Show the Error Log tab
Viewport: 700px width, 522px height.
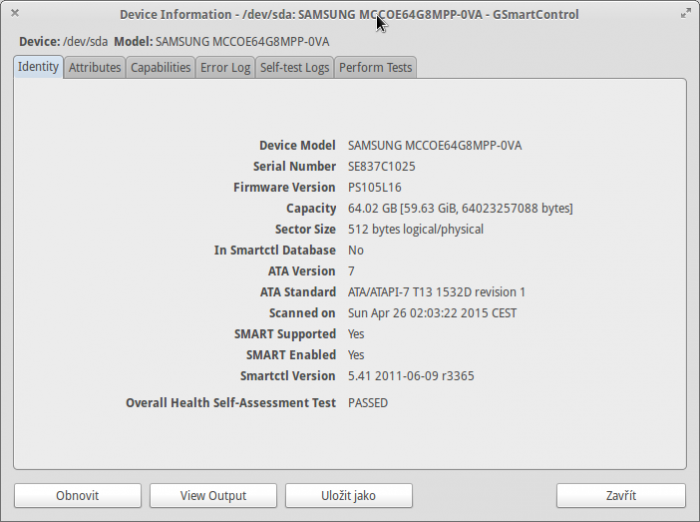coord(225,67)
